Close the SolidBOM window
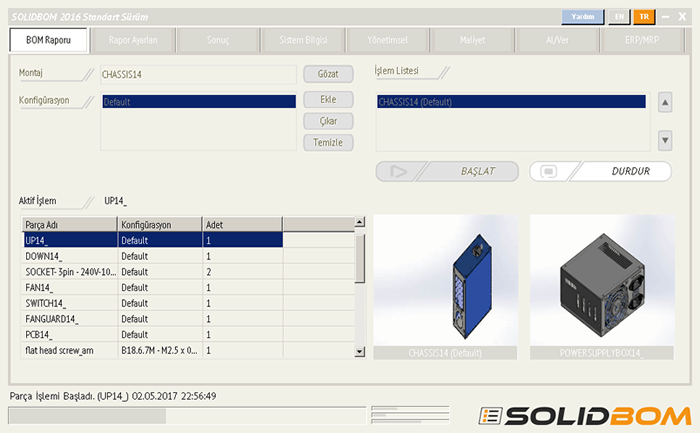The image size is (700, 433). click(x=682, y=17)
